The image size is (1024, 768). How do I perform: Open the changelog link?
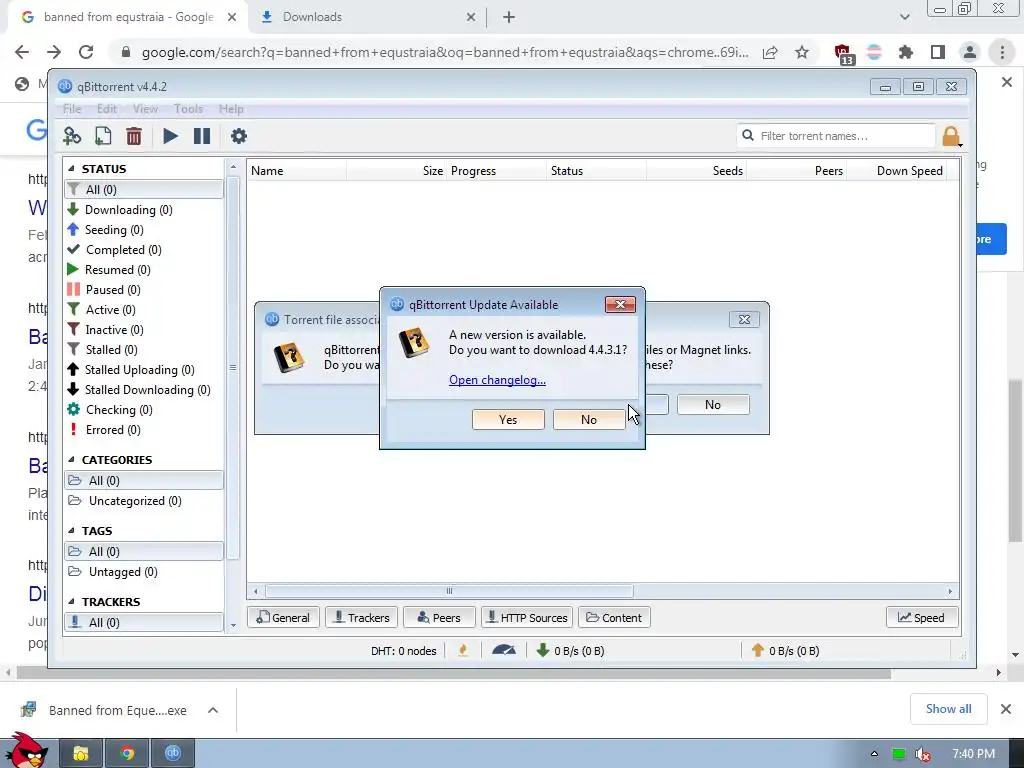pos(498,379)
